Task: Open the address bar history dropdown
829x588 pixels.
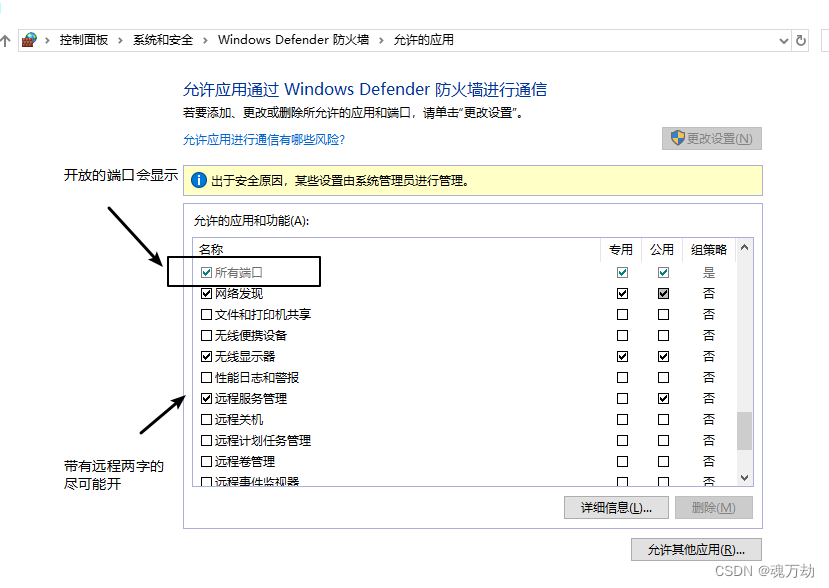Action: point(784,40)
